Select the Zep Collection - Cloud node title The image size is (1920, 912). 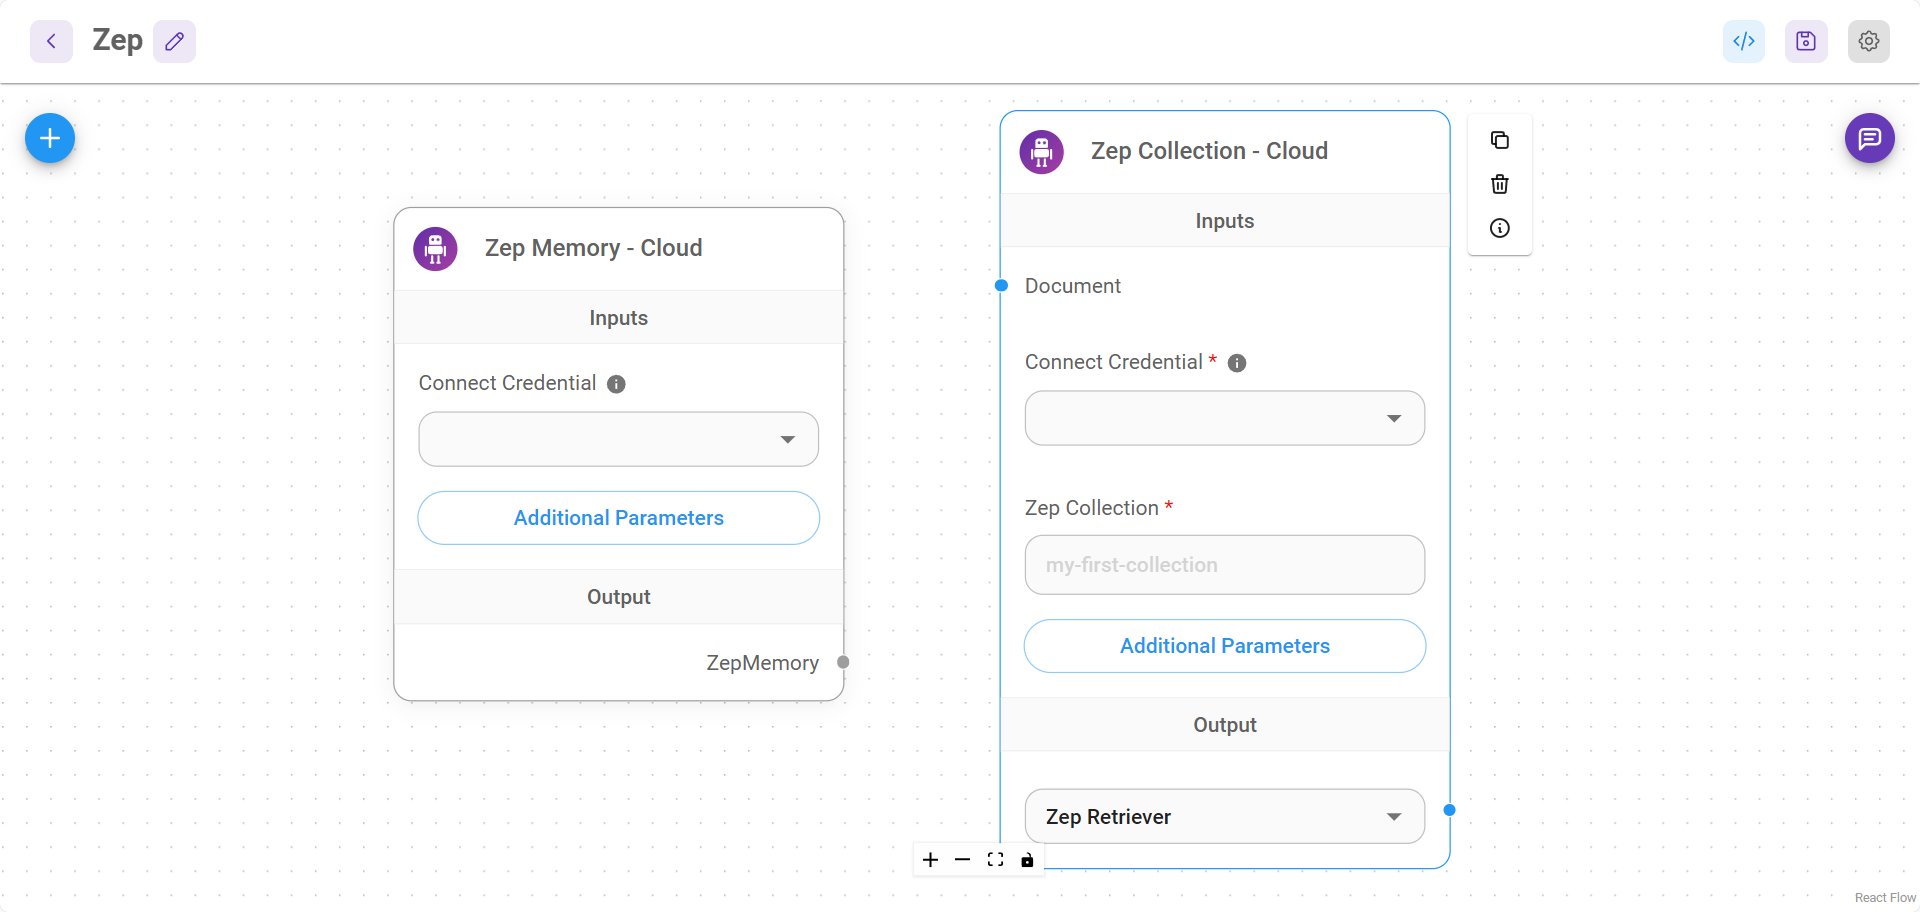click(x=1209, y=151)
